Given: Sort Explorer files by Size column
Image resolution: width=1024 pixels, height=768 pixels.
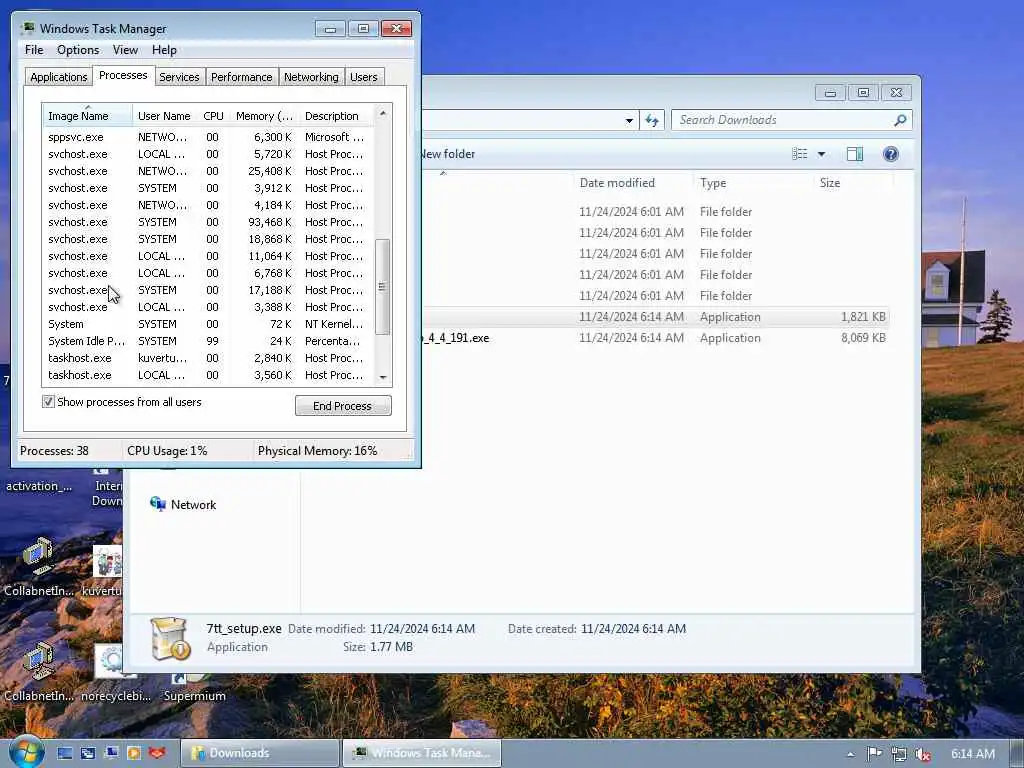Looking at the screenshot, I should pos(853,183).
